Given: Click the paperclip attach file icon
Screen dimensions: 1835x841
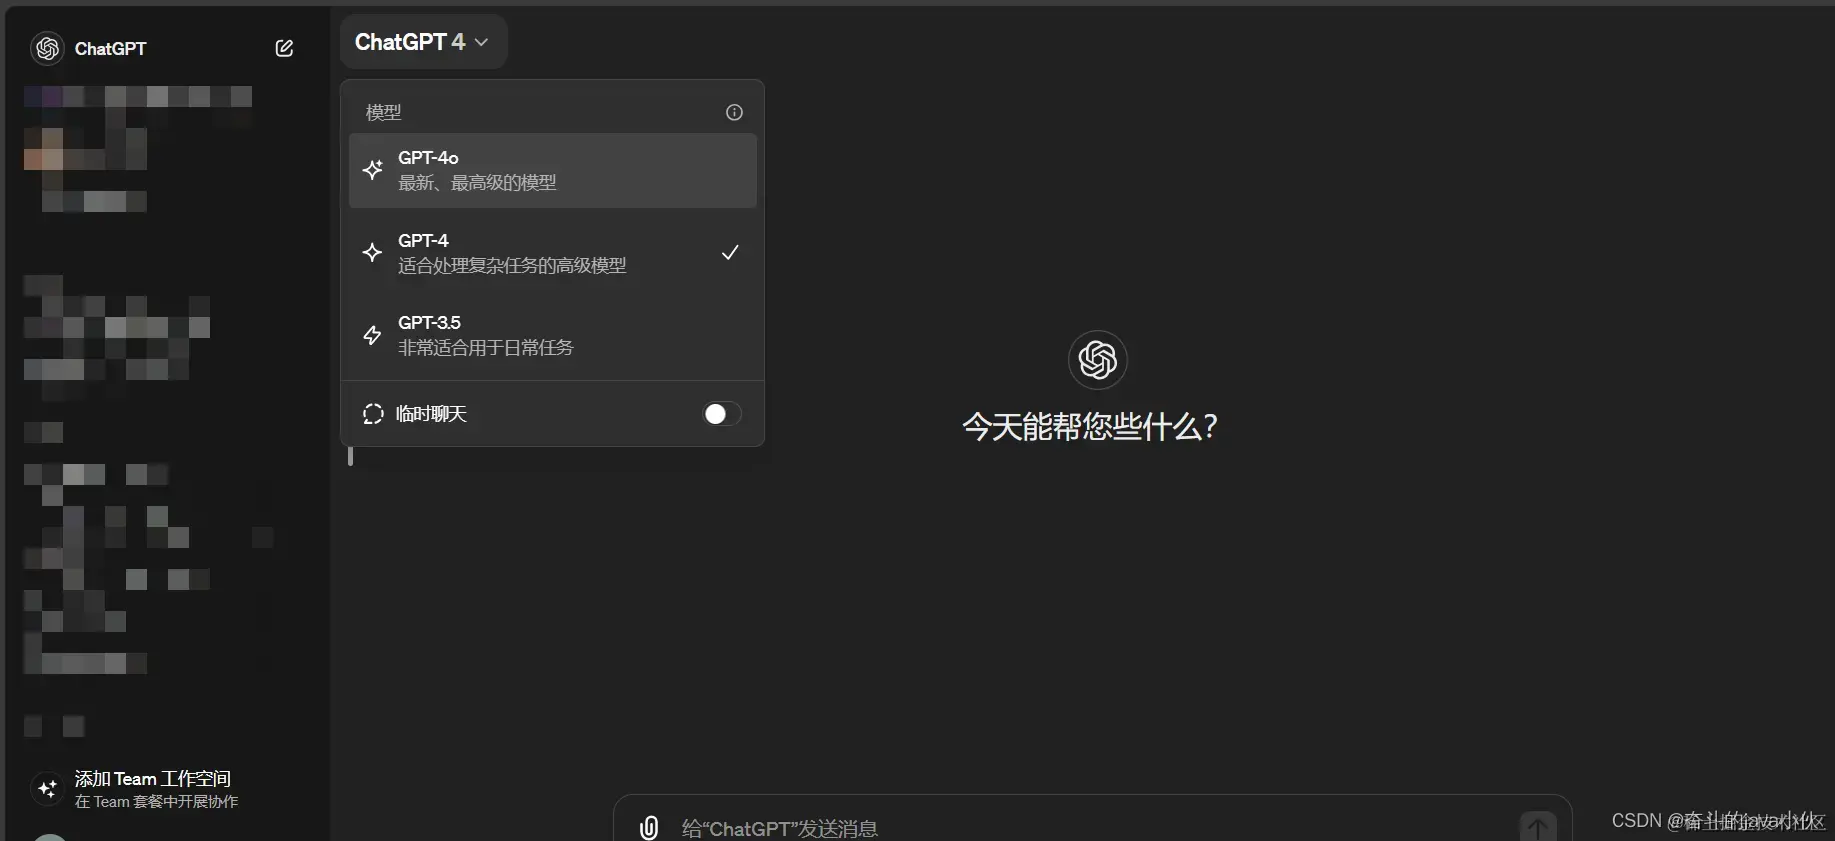Looking at the screenshot, I should pyautogui.click(x=649, y=827).
